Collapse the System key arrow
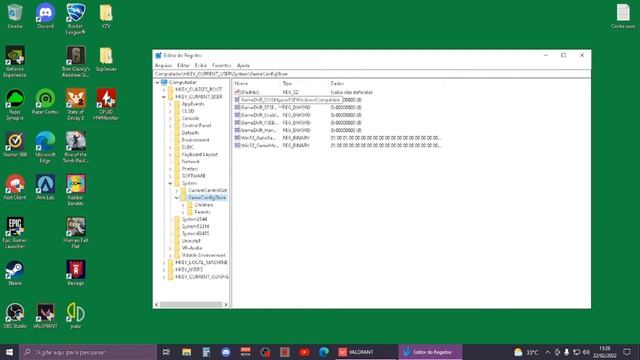Viewport: 640px width, 360px height. [x=171, y=183]
